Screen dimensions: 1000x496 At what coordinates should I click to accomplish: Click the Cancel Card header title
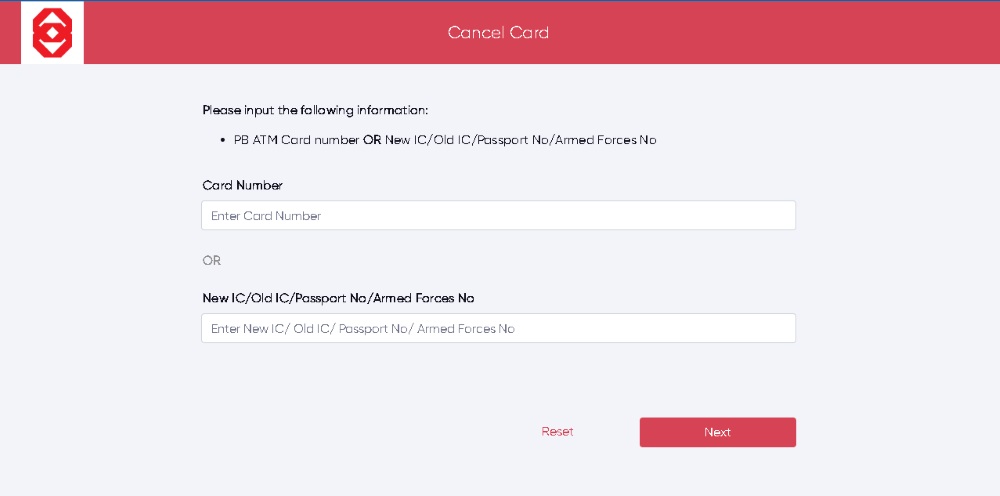[498, 33]
